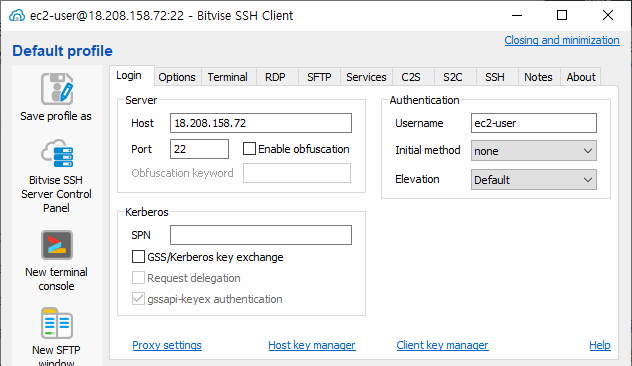Screen dimensions: 632x366
Task: Select the Terminal tab
Action: 227,77
